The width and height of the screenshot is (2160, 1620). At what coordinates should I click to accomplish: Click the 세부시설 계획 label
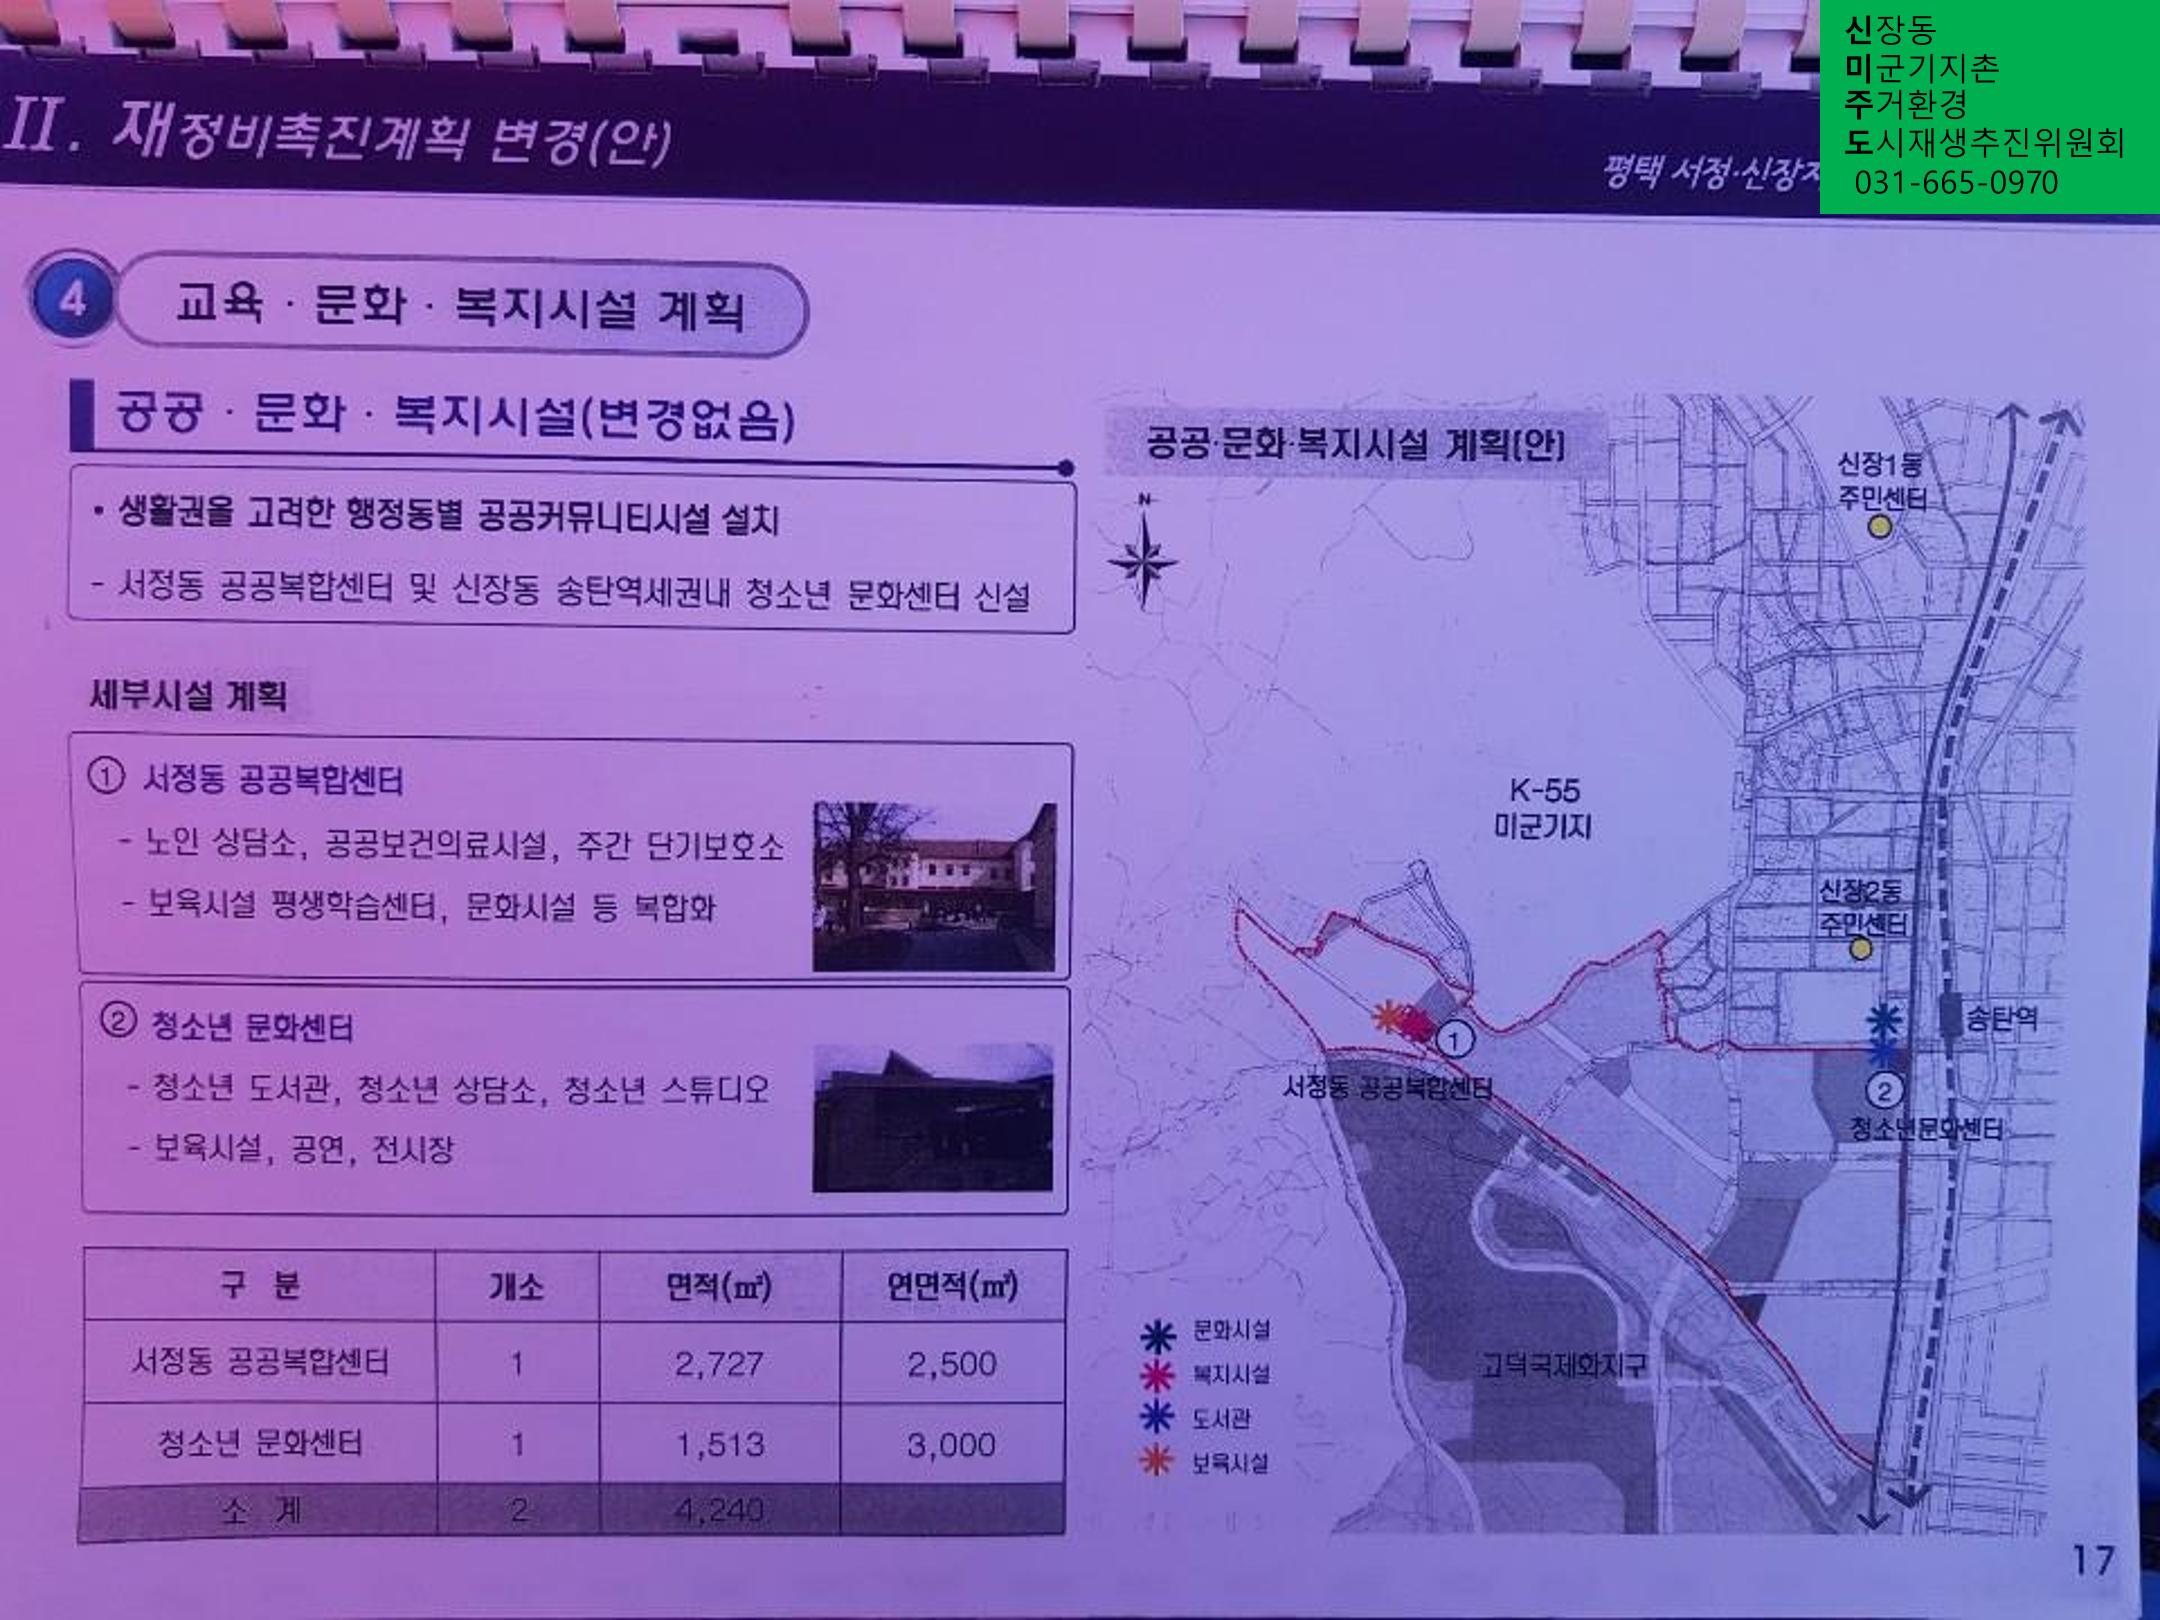pos(188,694)
